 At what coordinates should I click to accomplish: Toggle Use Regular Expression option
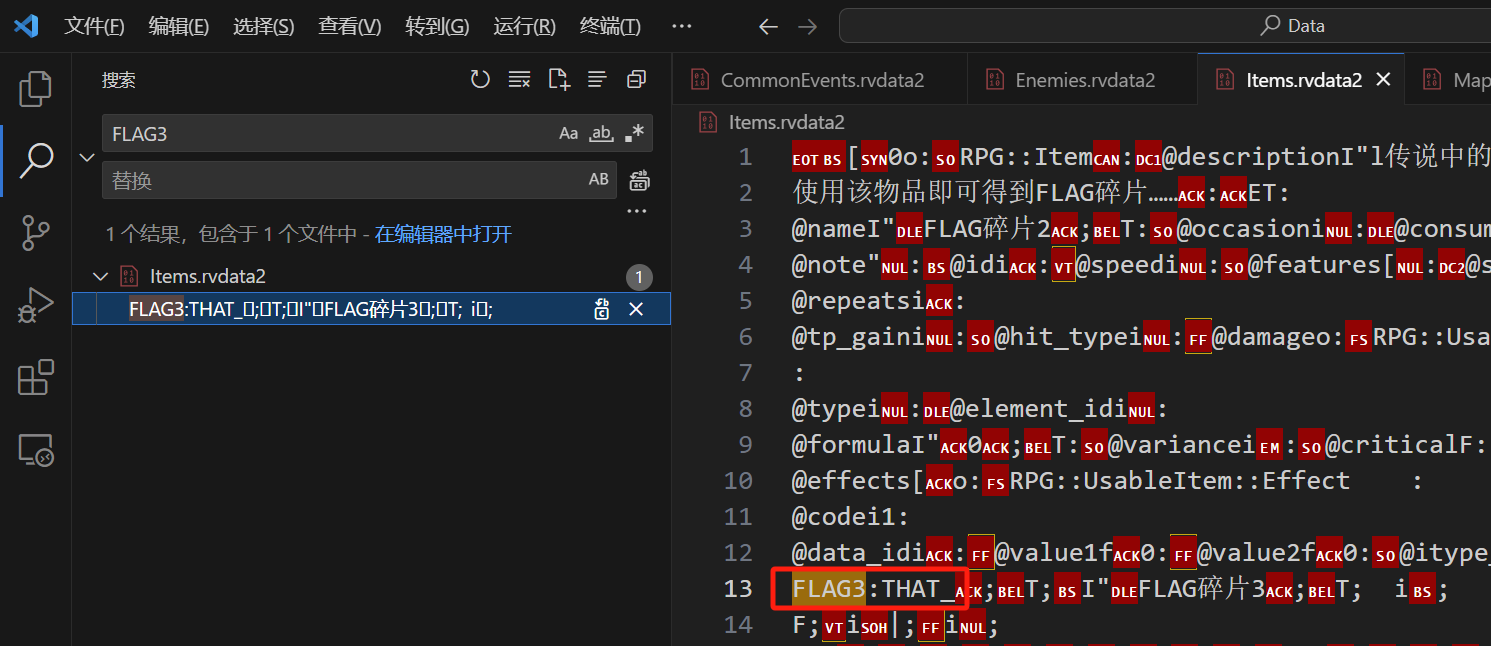pos(634,133)
